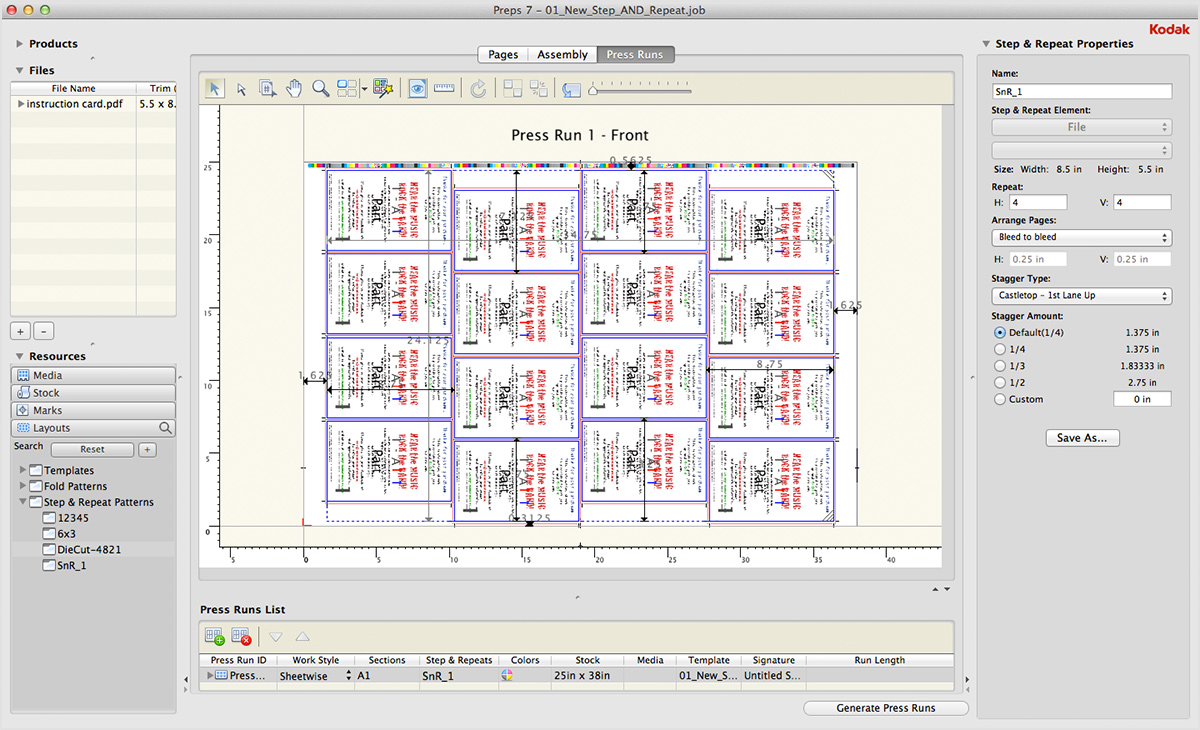Choose the Custom stagger amount radio button
The width and height of the screenshot is (1200, 730).
tap(1000, 399)
